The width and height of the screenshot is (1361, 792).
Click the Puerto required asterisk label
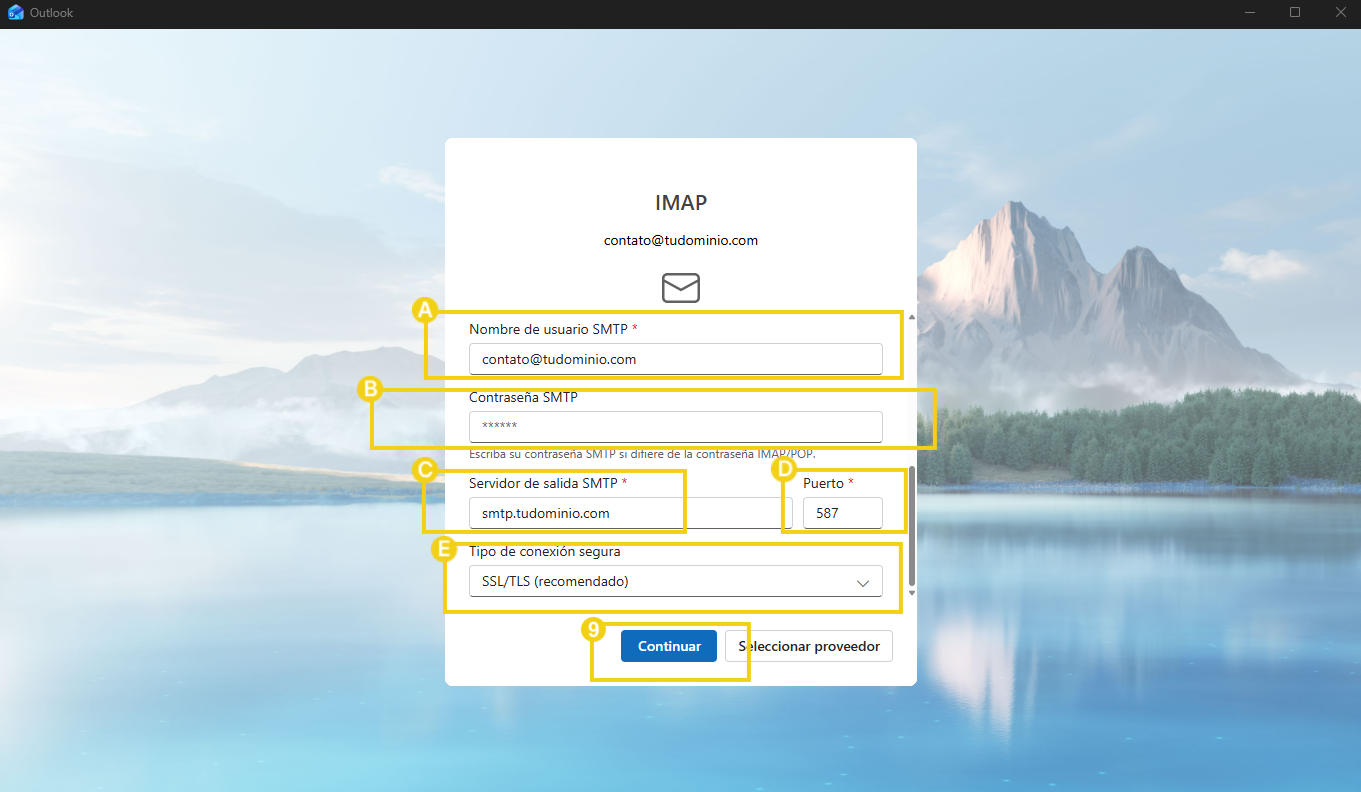click(x=850, y=482)
